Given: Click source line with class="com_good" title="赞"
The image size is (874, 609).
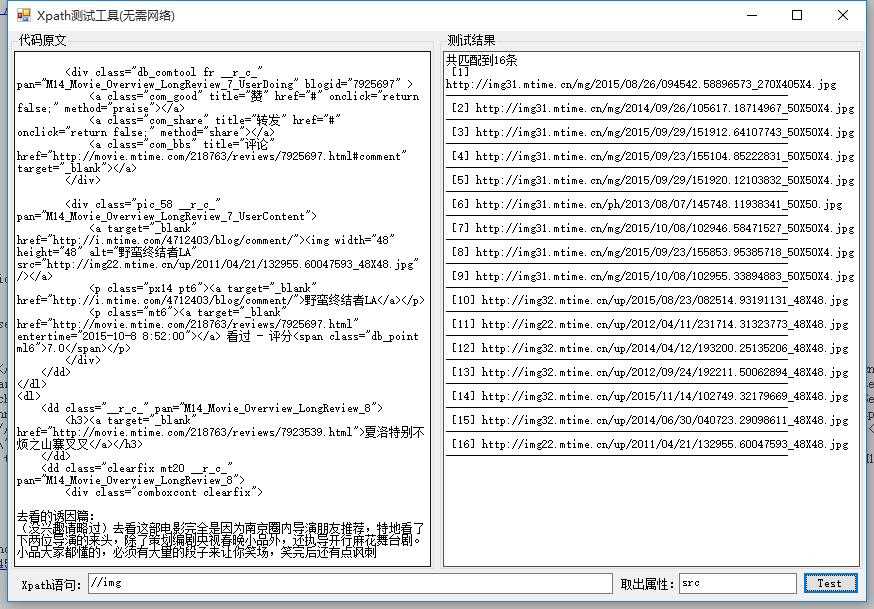Looking at the screenshot, I should click(x=254, y=96).
